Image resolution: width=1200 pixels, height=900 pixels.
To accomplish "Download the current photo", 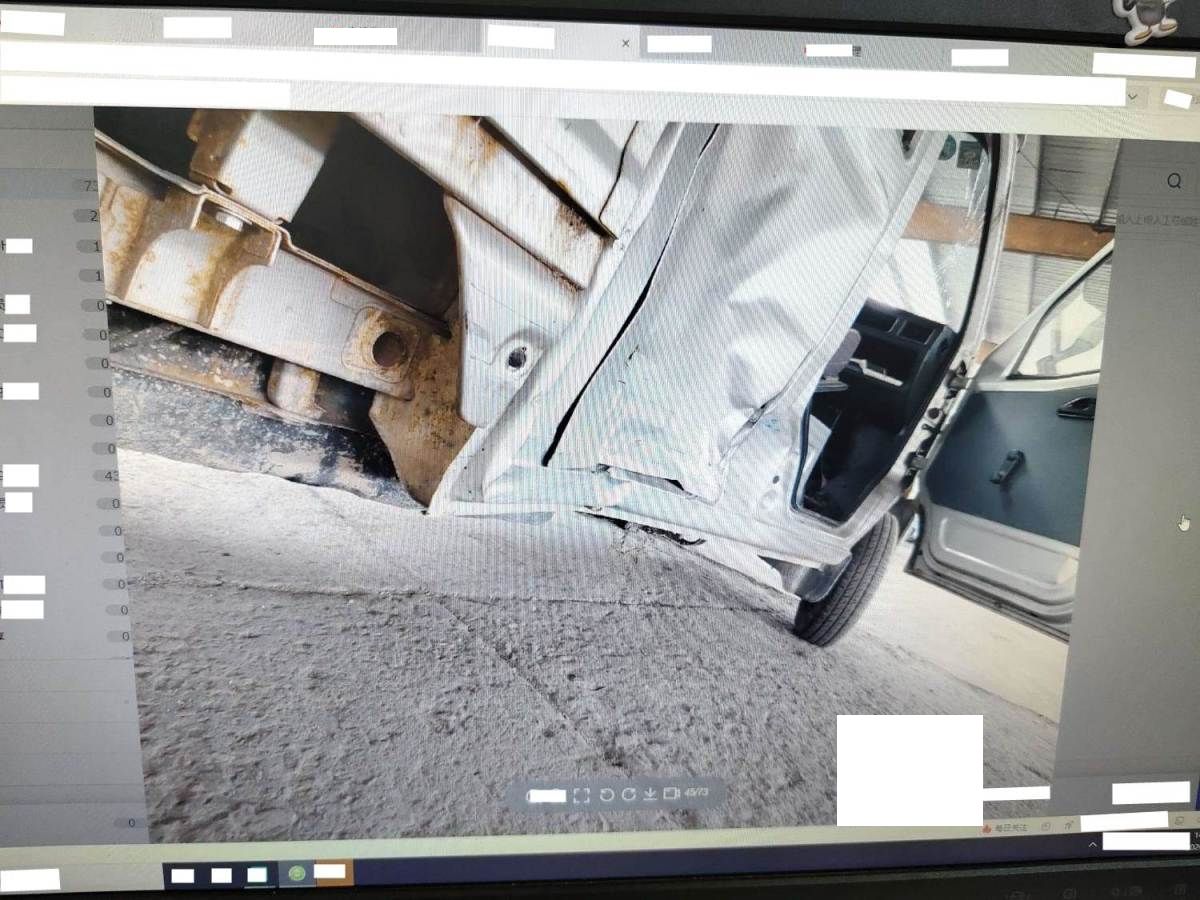I will pos(649,795).
